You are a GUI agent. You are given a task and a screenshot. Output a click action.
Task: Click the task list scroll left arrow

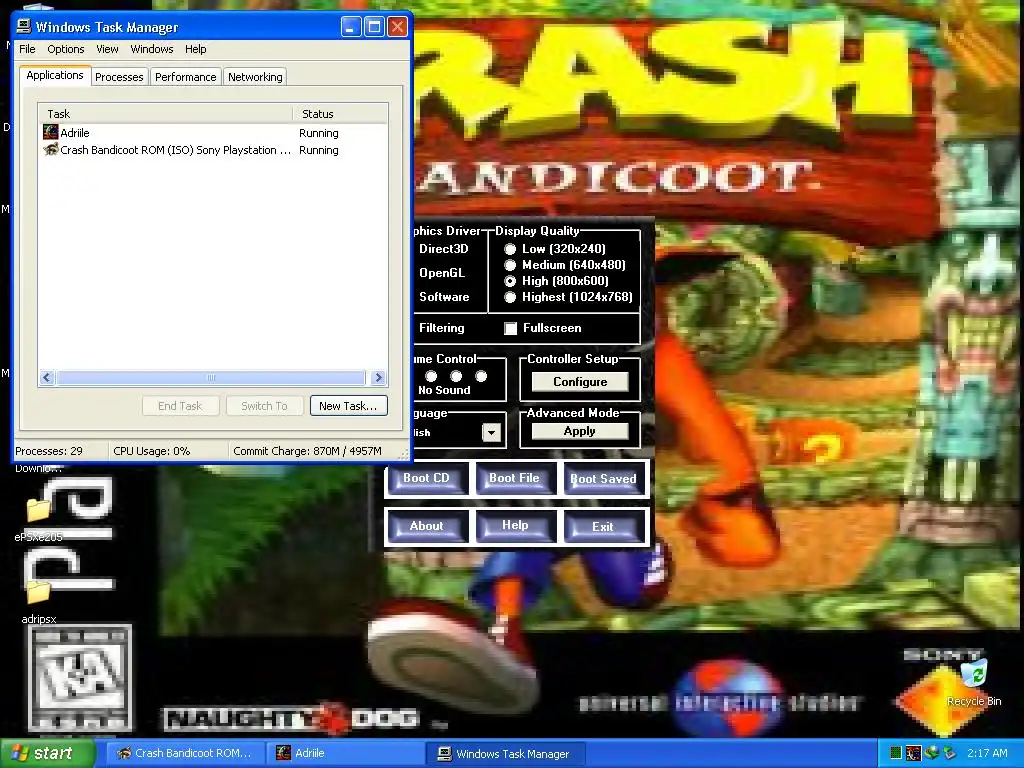[46, 377]
